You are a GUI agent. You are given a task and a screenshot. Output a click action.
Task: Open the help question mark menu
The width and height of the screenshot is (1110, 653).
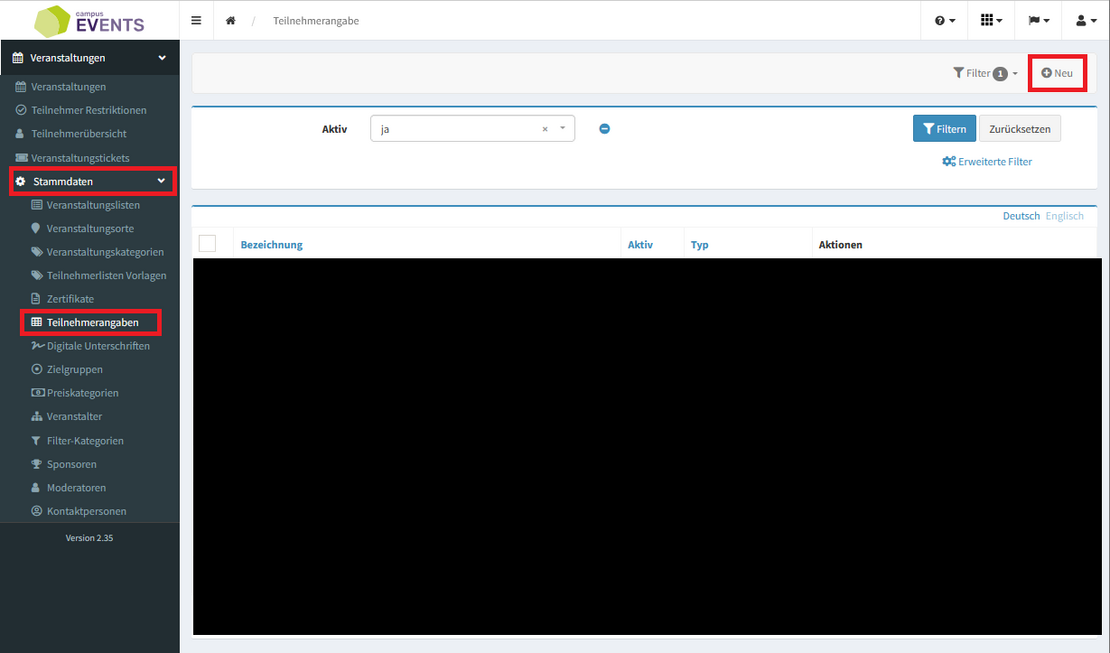coord(944,20)
